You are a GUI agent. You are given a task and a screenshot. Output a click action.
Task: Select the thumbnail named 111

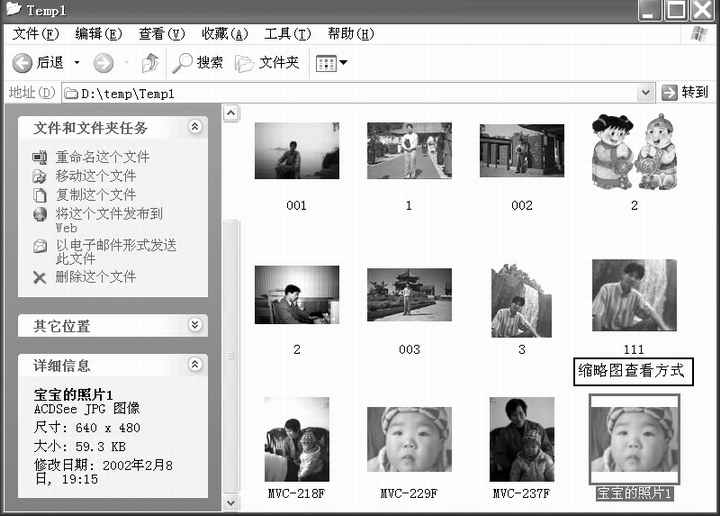coord(634,295)
